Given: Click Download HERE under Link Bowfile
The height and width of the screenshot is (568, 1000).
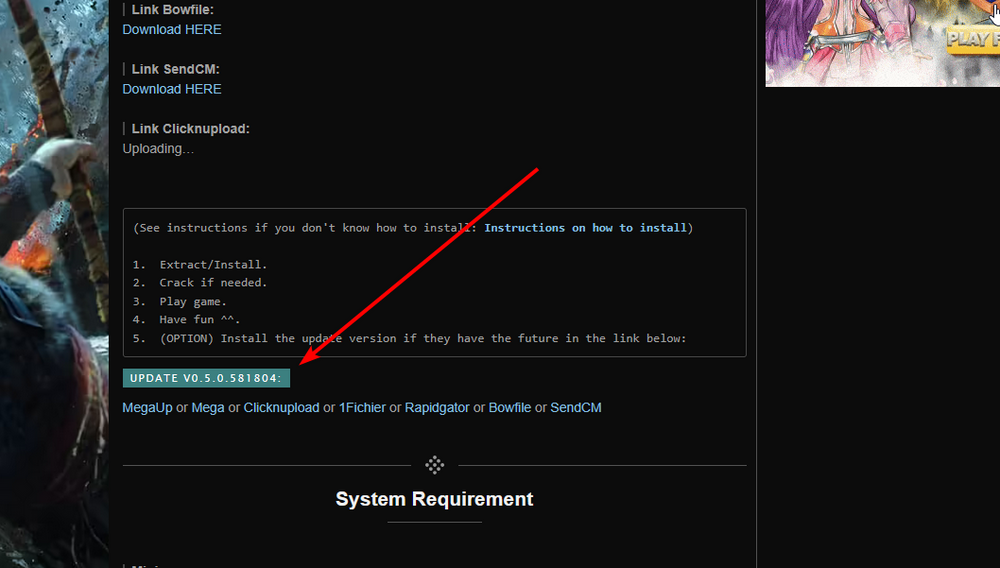Looking at the screenshot, I should pos(172,29).
